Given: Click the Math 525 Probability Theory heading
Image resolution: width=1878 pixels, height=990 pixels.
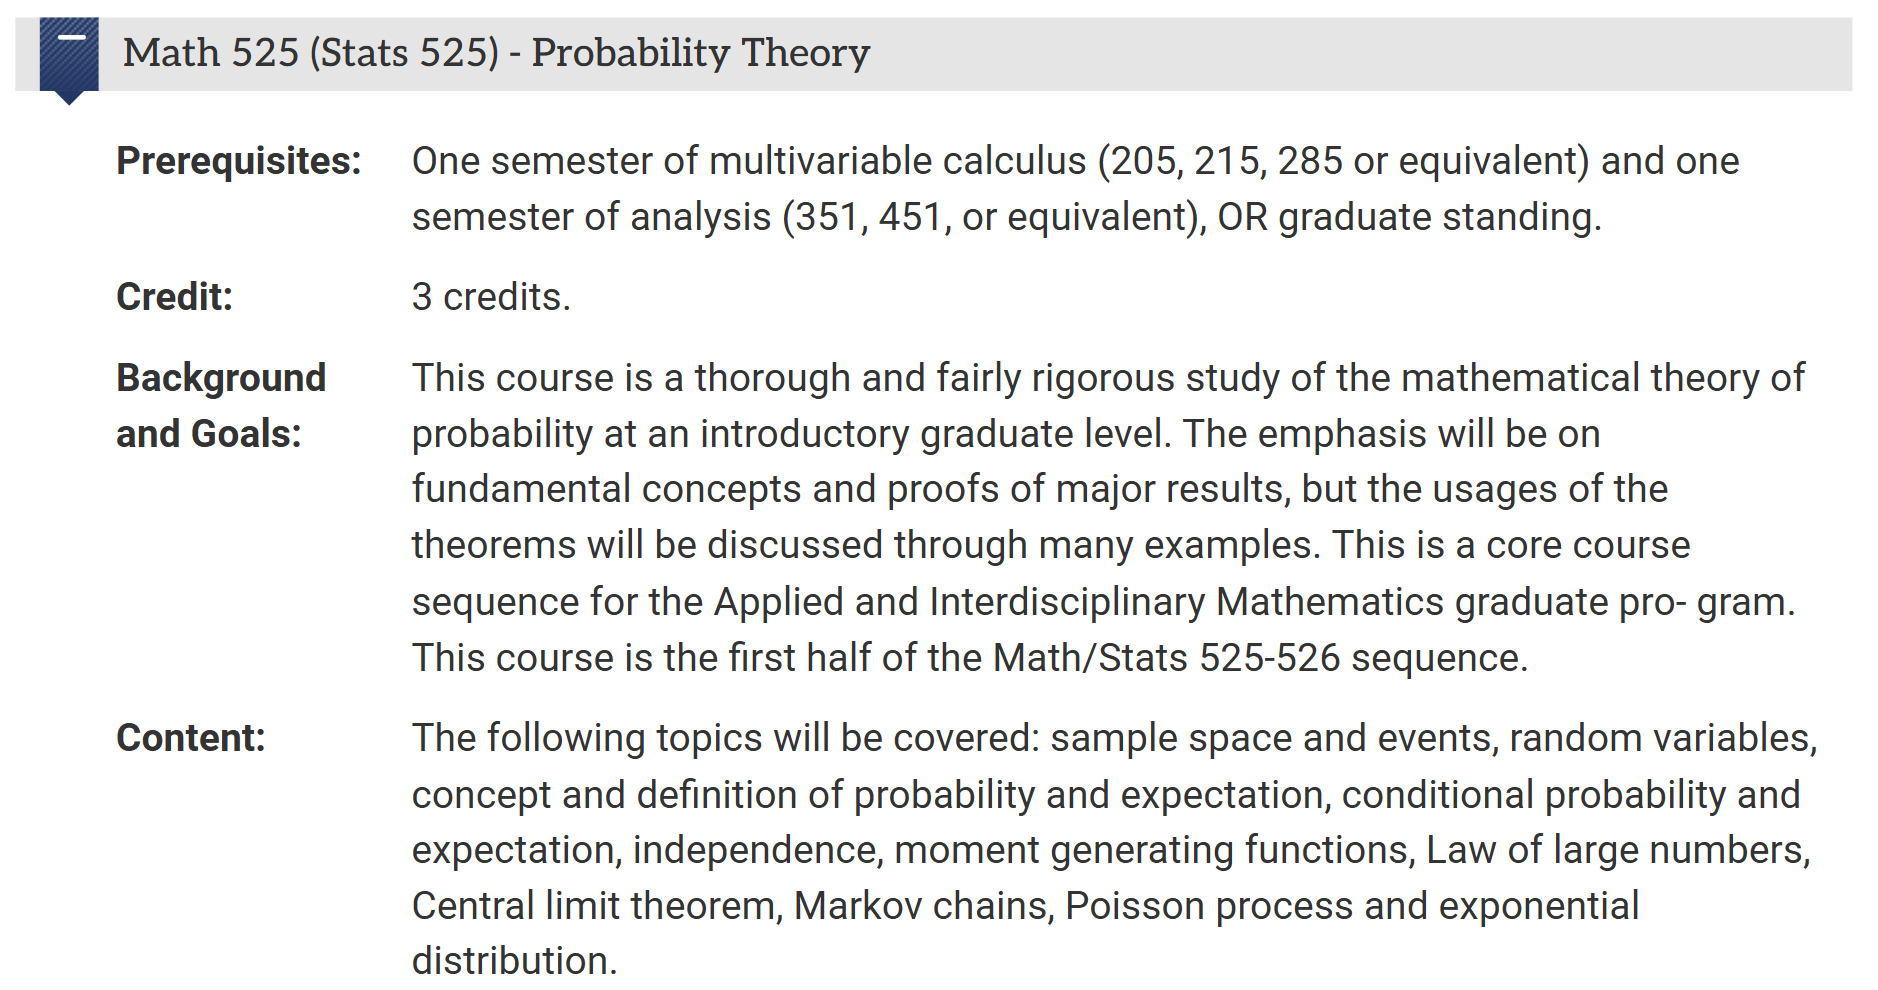Looking at the screenshot, I should (x=496, y=53).
